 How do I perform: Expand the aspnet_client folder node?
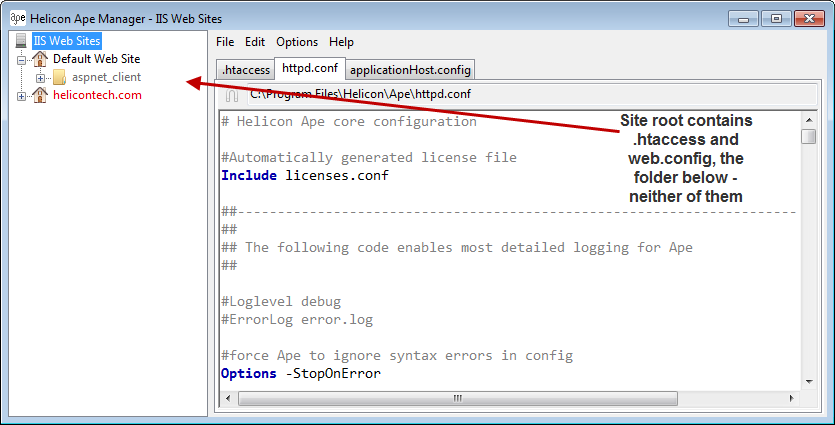[x=41, y=78]
